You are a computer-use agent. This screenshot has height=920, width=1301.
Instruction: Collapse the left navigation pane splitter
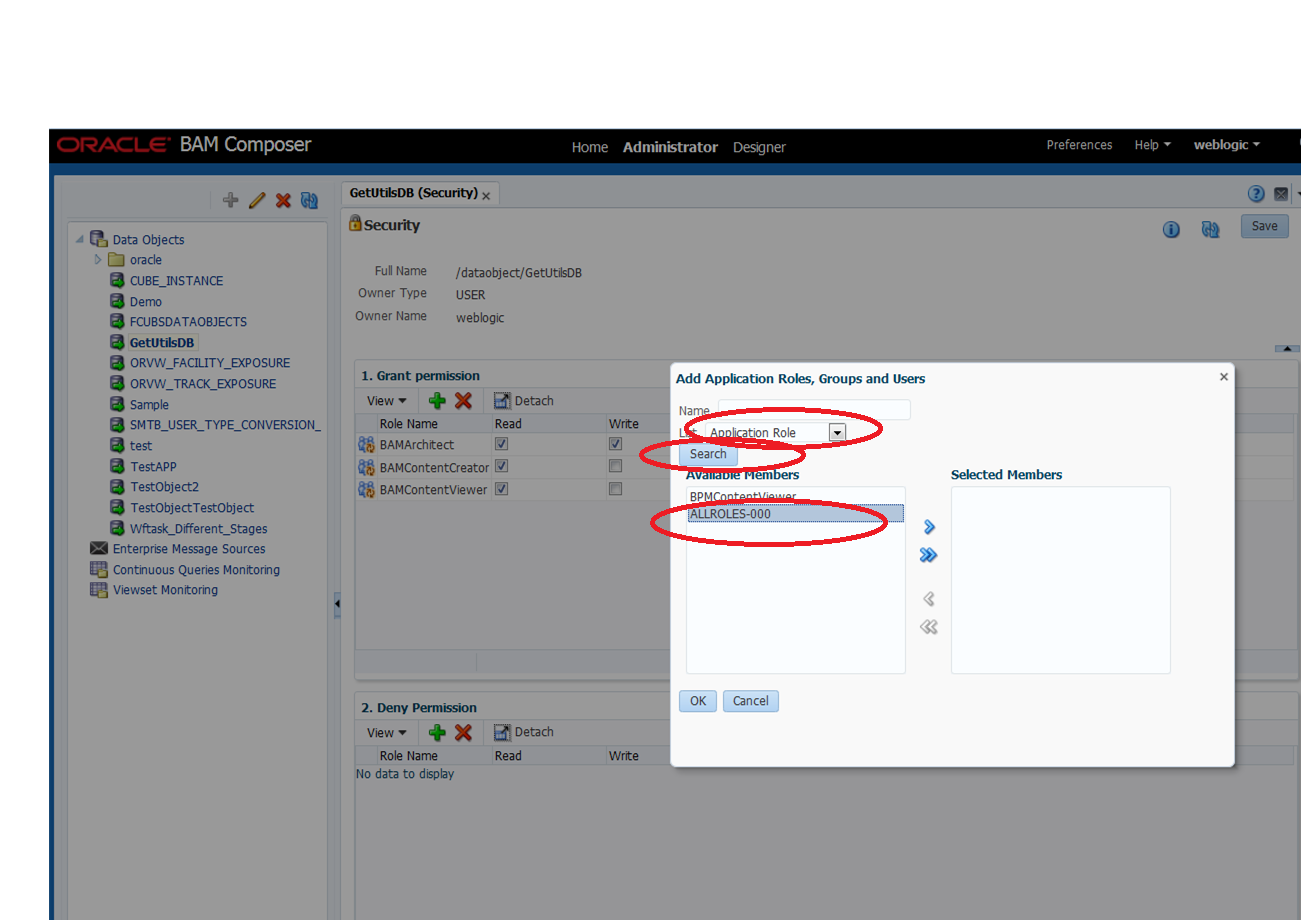point(337,605)
